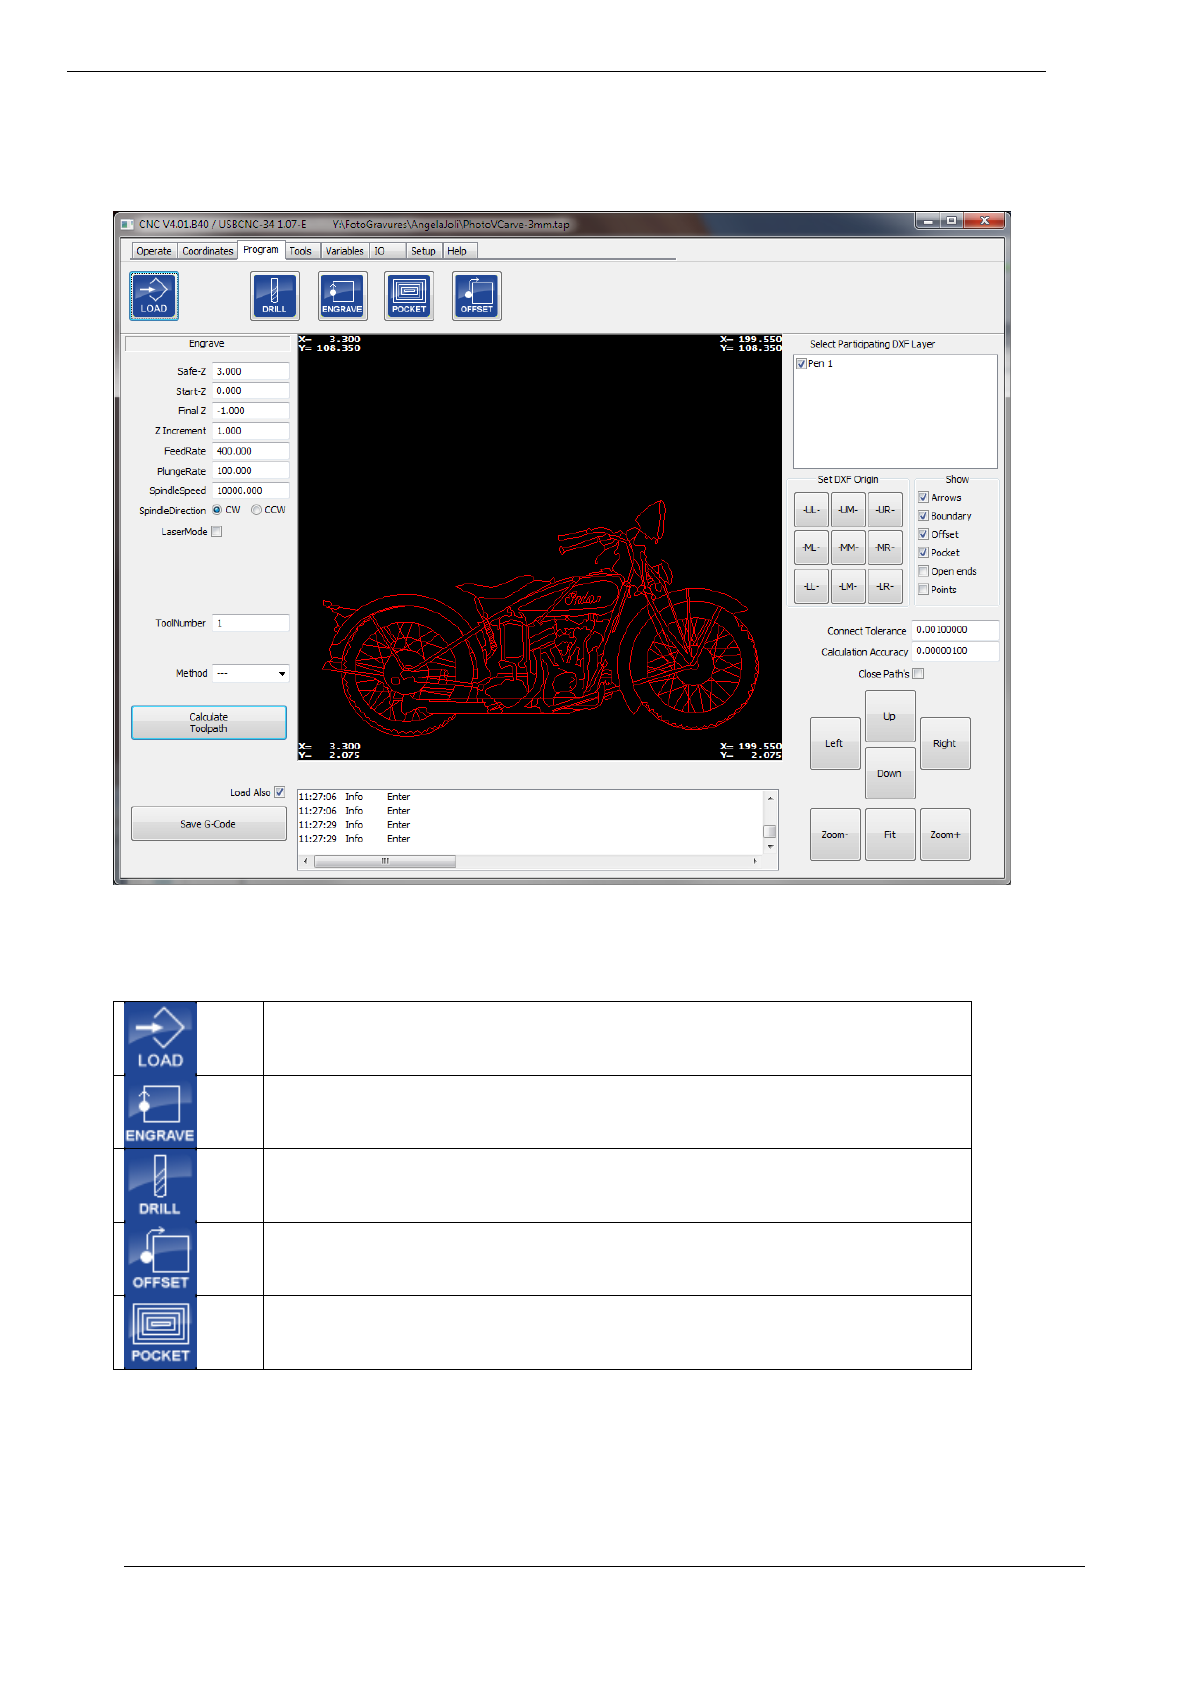Image resolution: width=1190 pixels, height=1684 pixels.
Task: Click the Fit view button
Action: (890, 834)
